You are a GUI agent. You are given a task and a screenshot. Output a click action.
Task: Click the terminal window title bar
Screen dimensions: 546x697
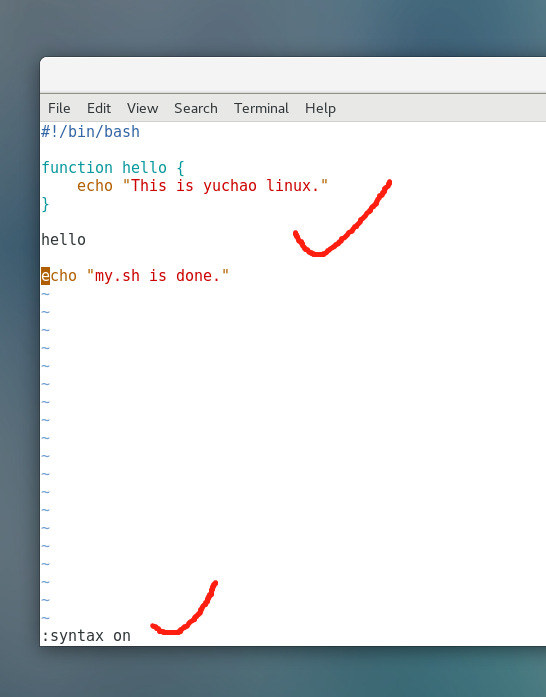pyautogui.click(x=293, y=75)
